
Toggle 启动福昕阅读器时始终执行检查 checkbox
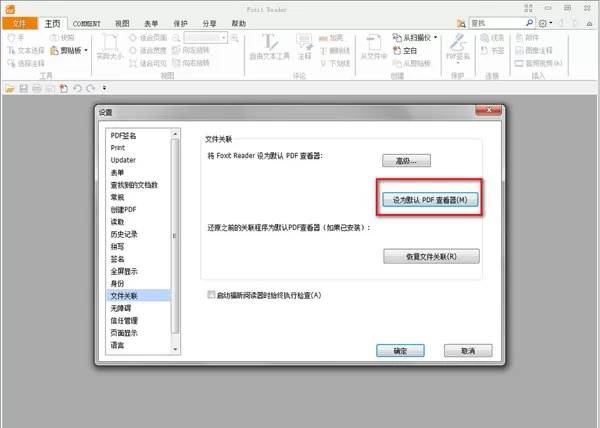click(211, 295)
